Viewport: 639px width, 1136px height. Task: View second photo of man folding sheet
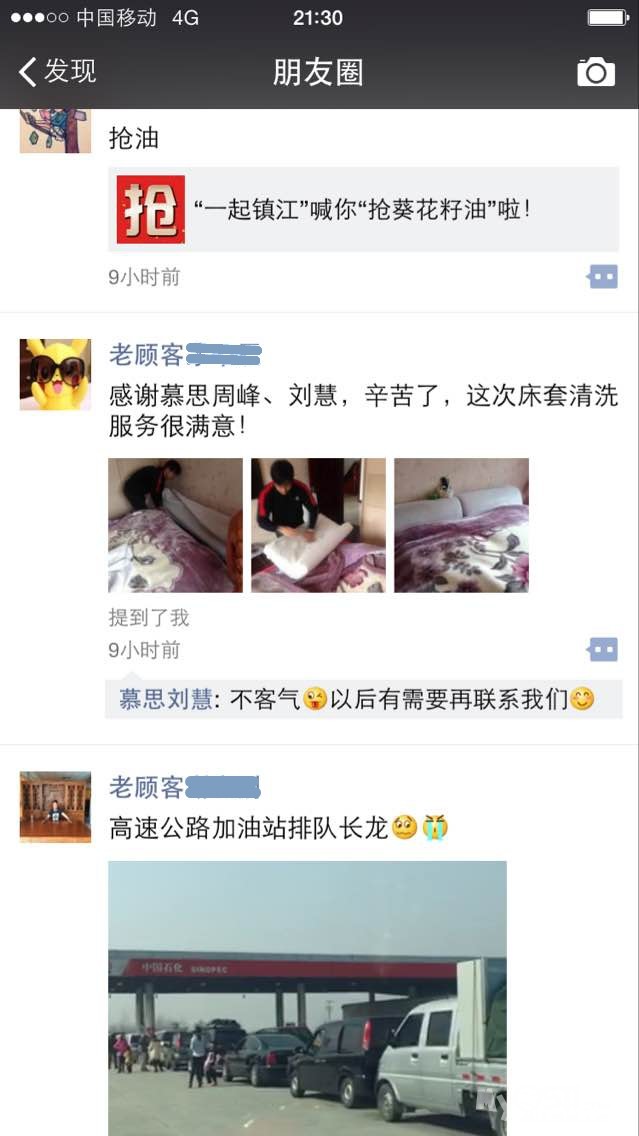[x=319, y=525]
